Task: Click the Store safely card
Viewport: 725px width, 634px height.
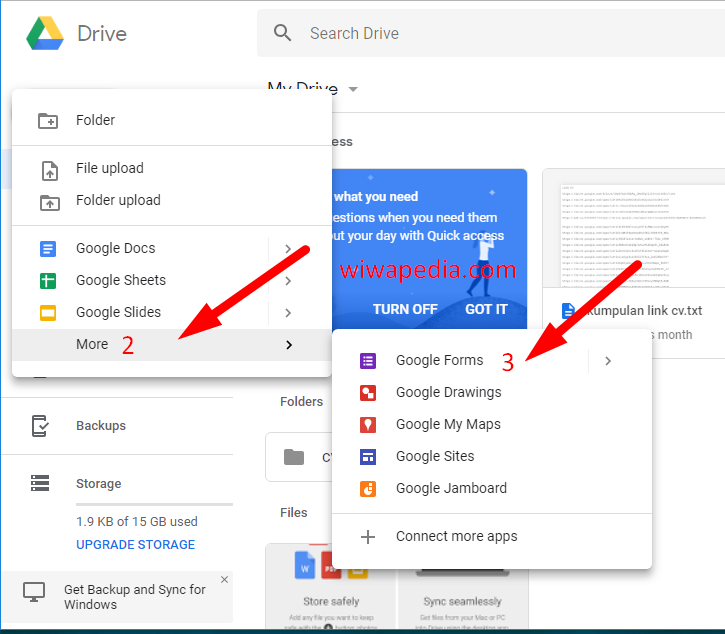Action: click(331, 587)
